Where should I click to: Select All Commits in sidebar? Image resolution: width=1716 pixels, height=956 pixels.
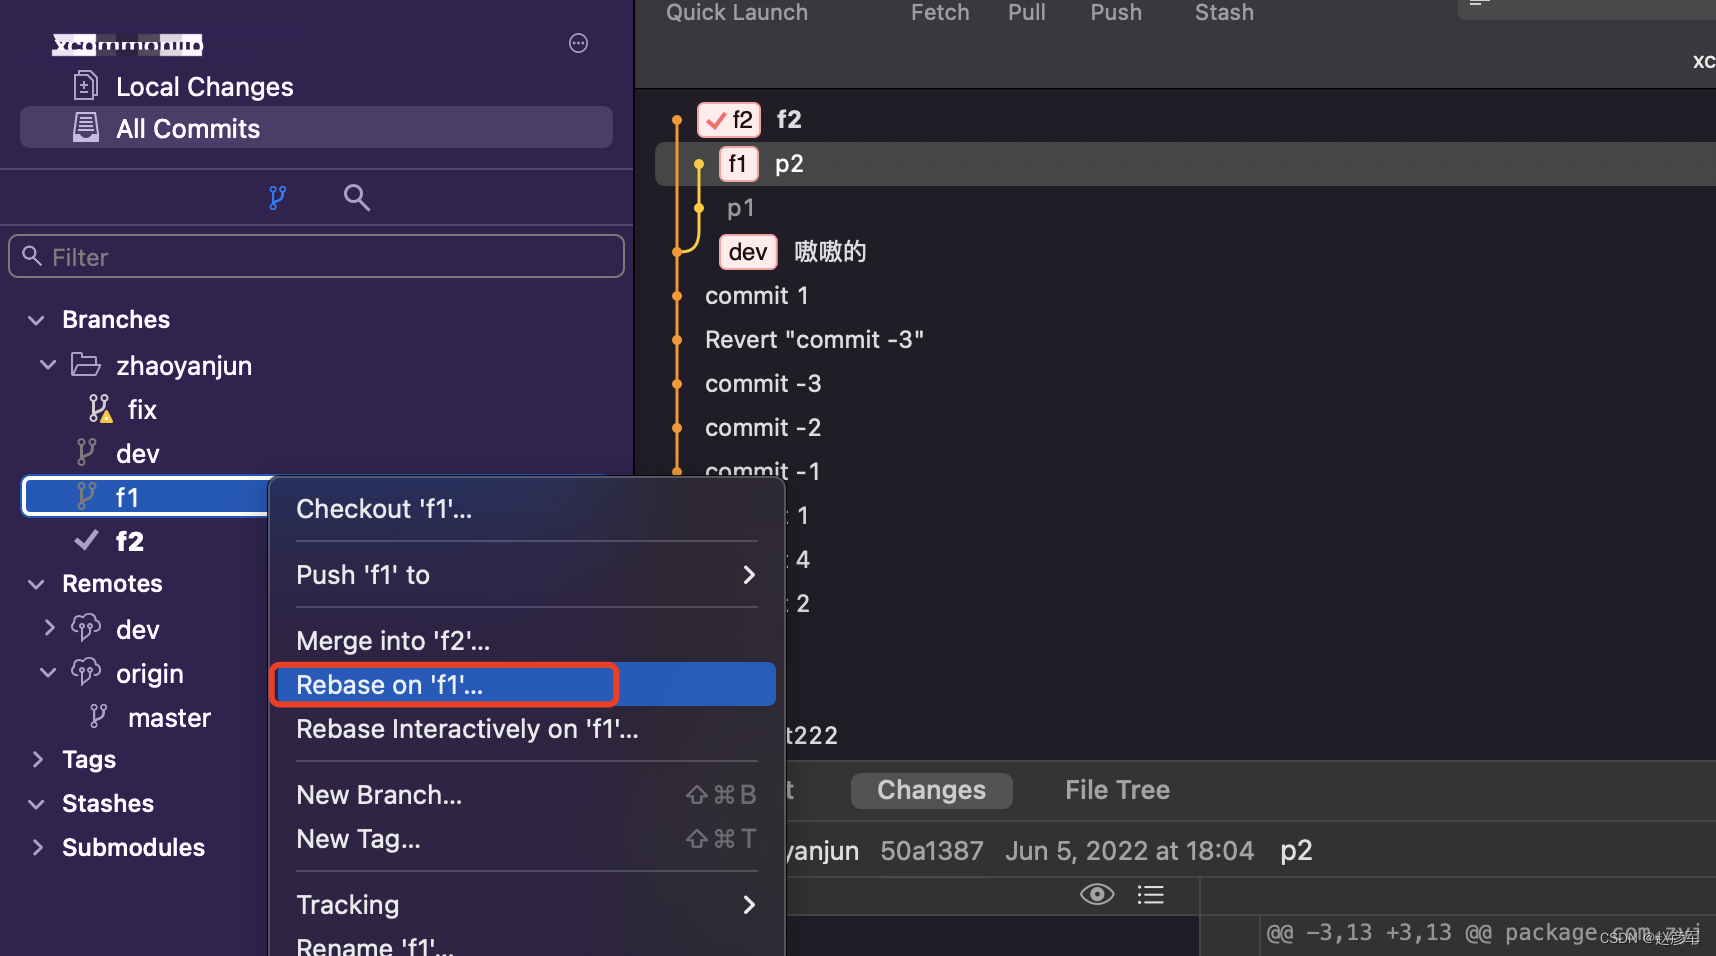316,128
